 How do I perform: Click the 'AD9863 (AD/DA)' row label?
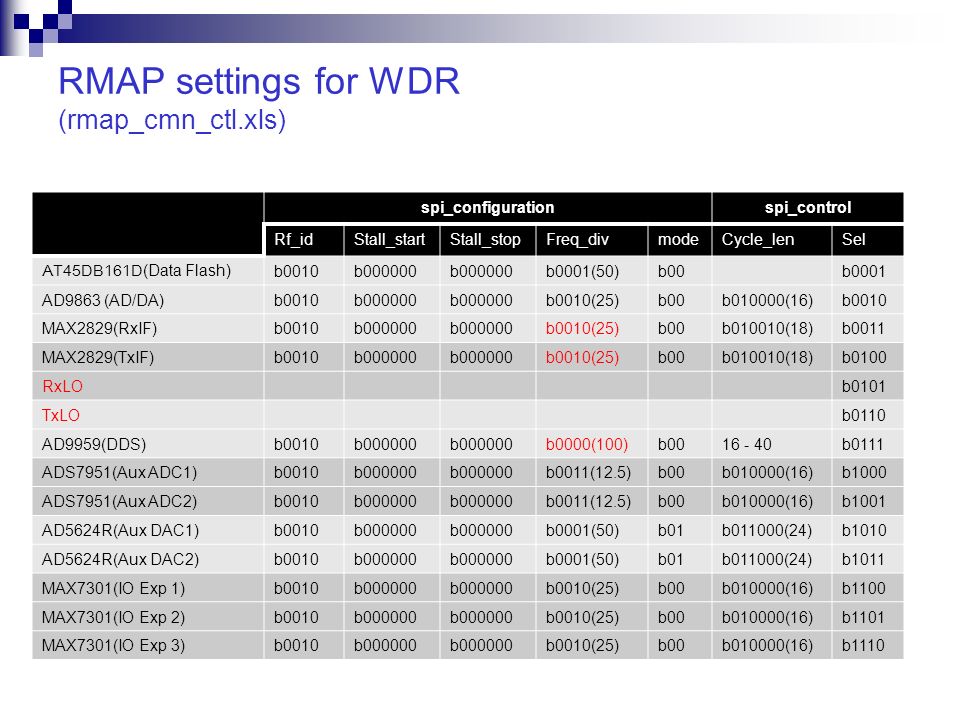103,300
